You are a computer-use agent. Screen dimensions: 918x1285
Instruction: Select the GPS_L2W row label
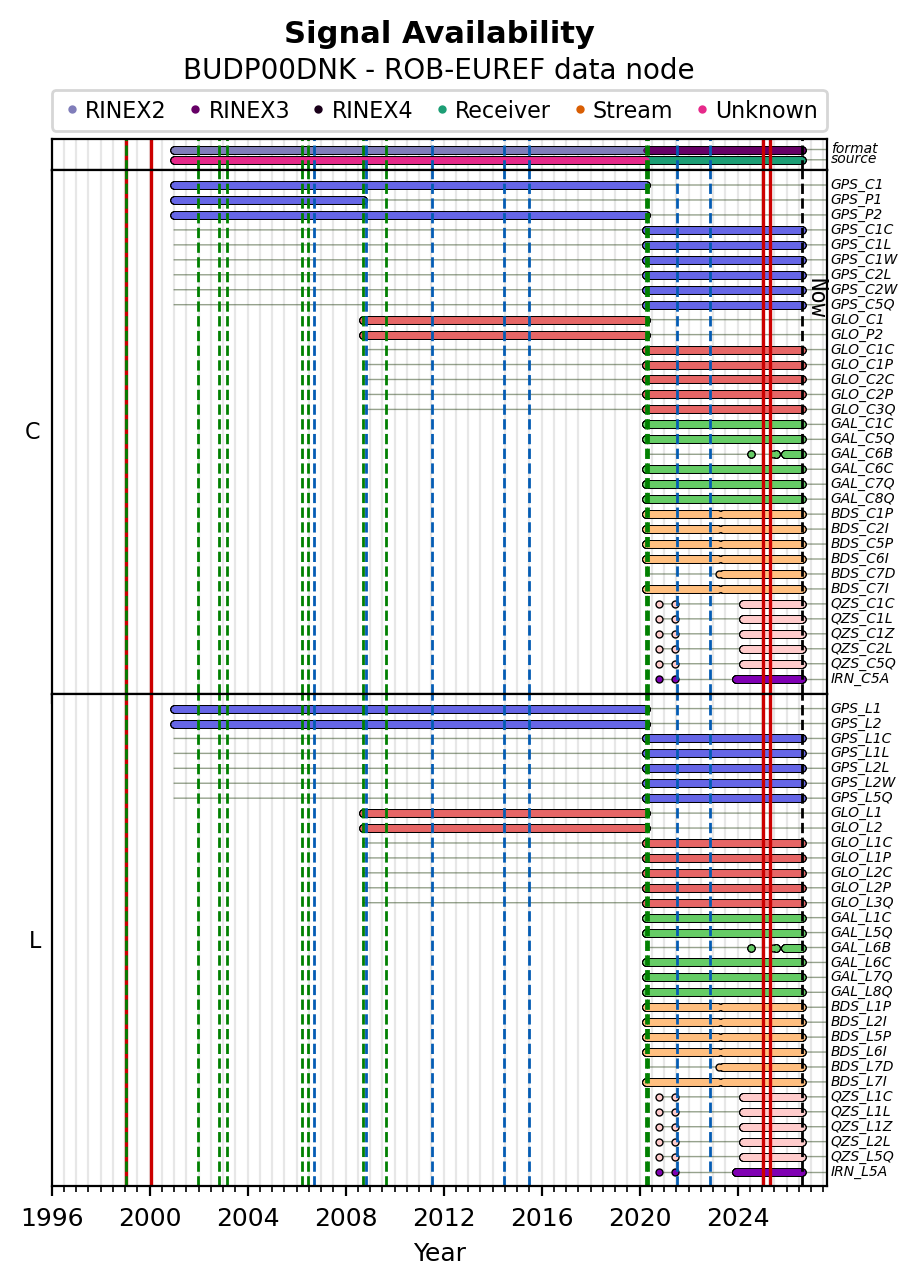(x=863, y=782)
